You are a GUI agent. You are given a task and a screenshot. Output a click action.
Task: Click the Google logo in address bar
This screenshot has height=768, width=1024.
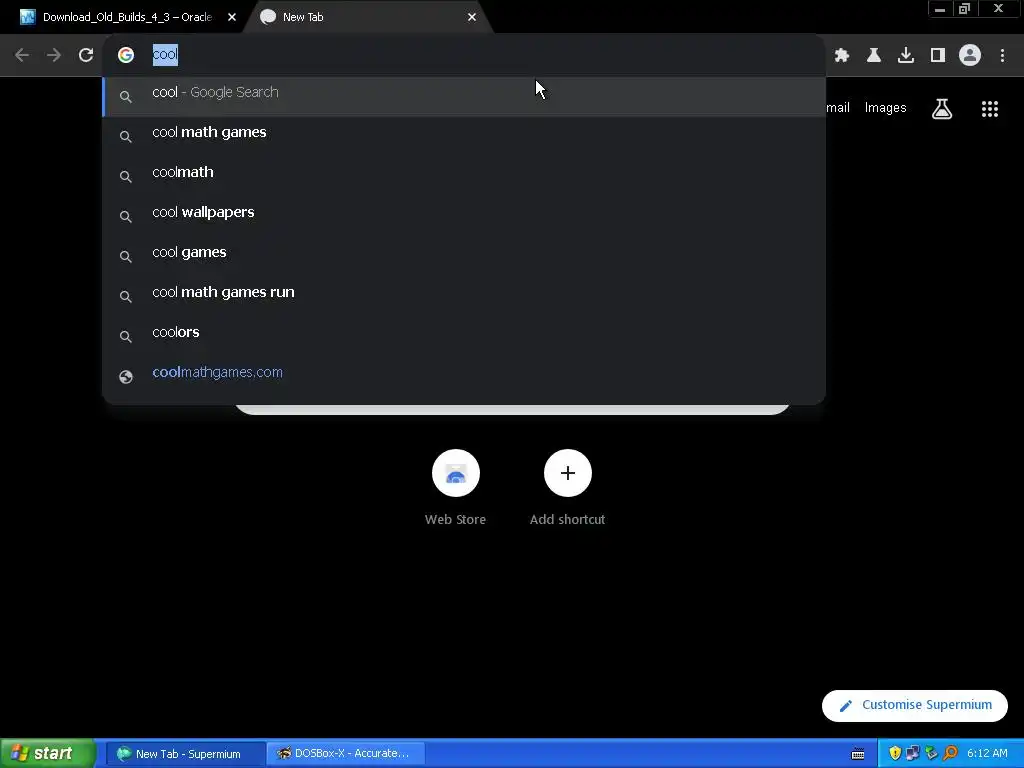[126, 55]
